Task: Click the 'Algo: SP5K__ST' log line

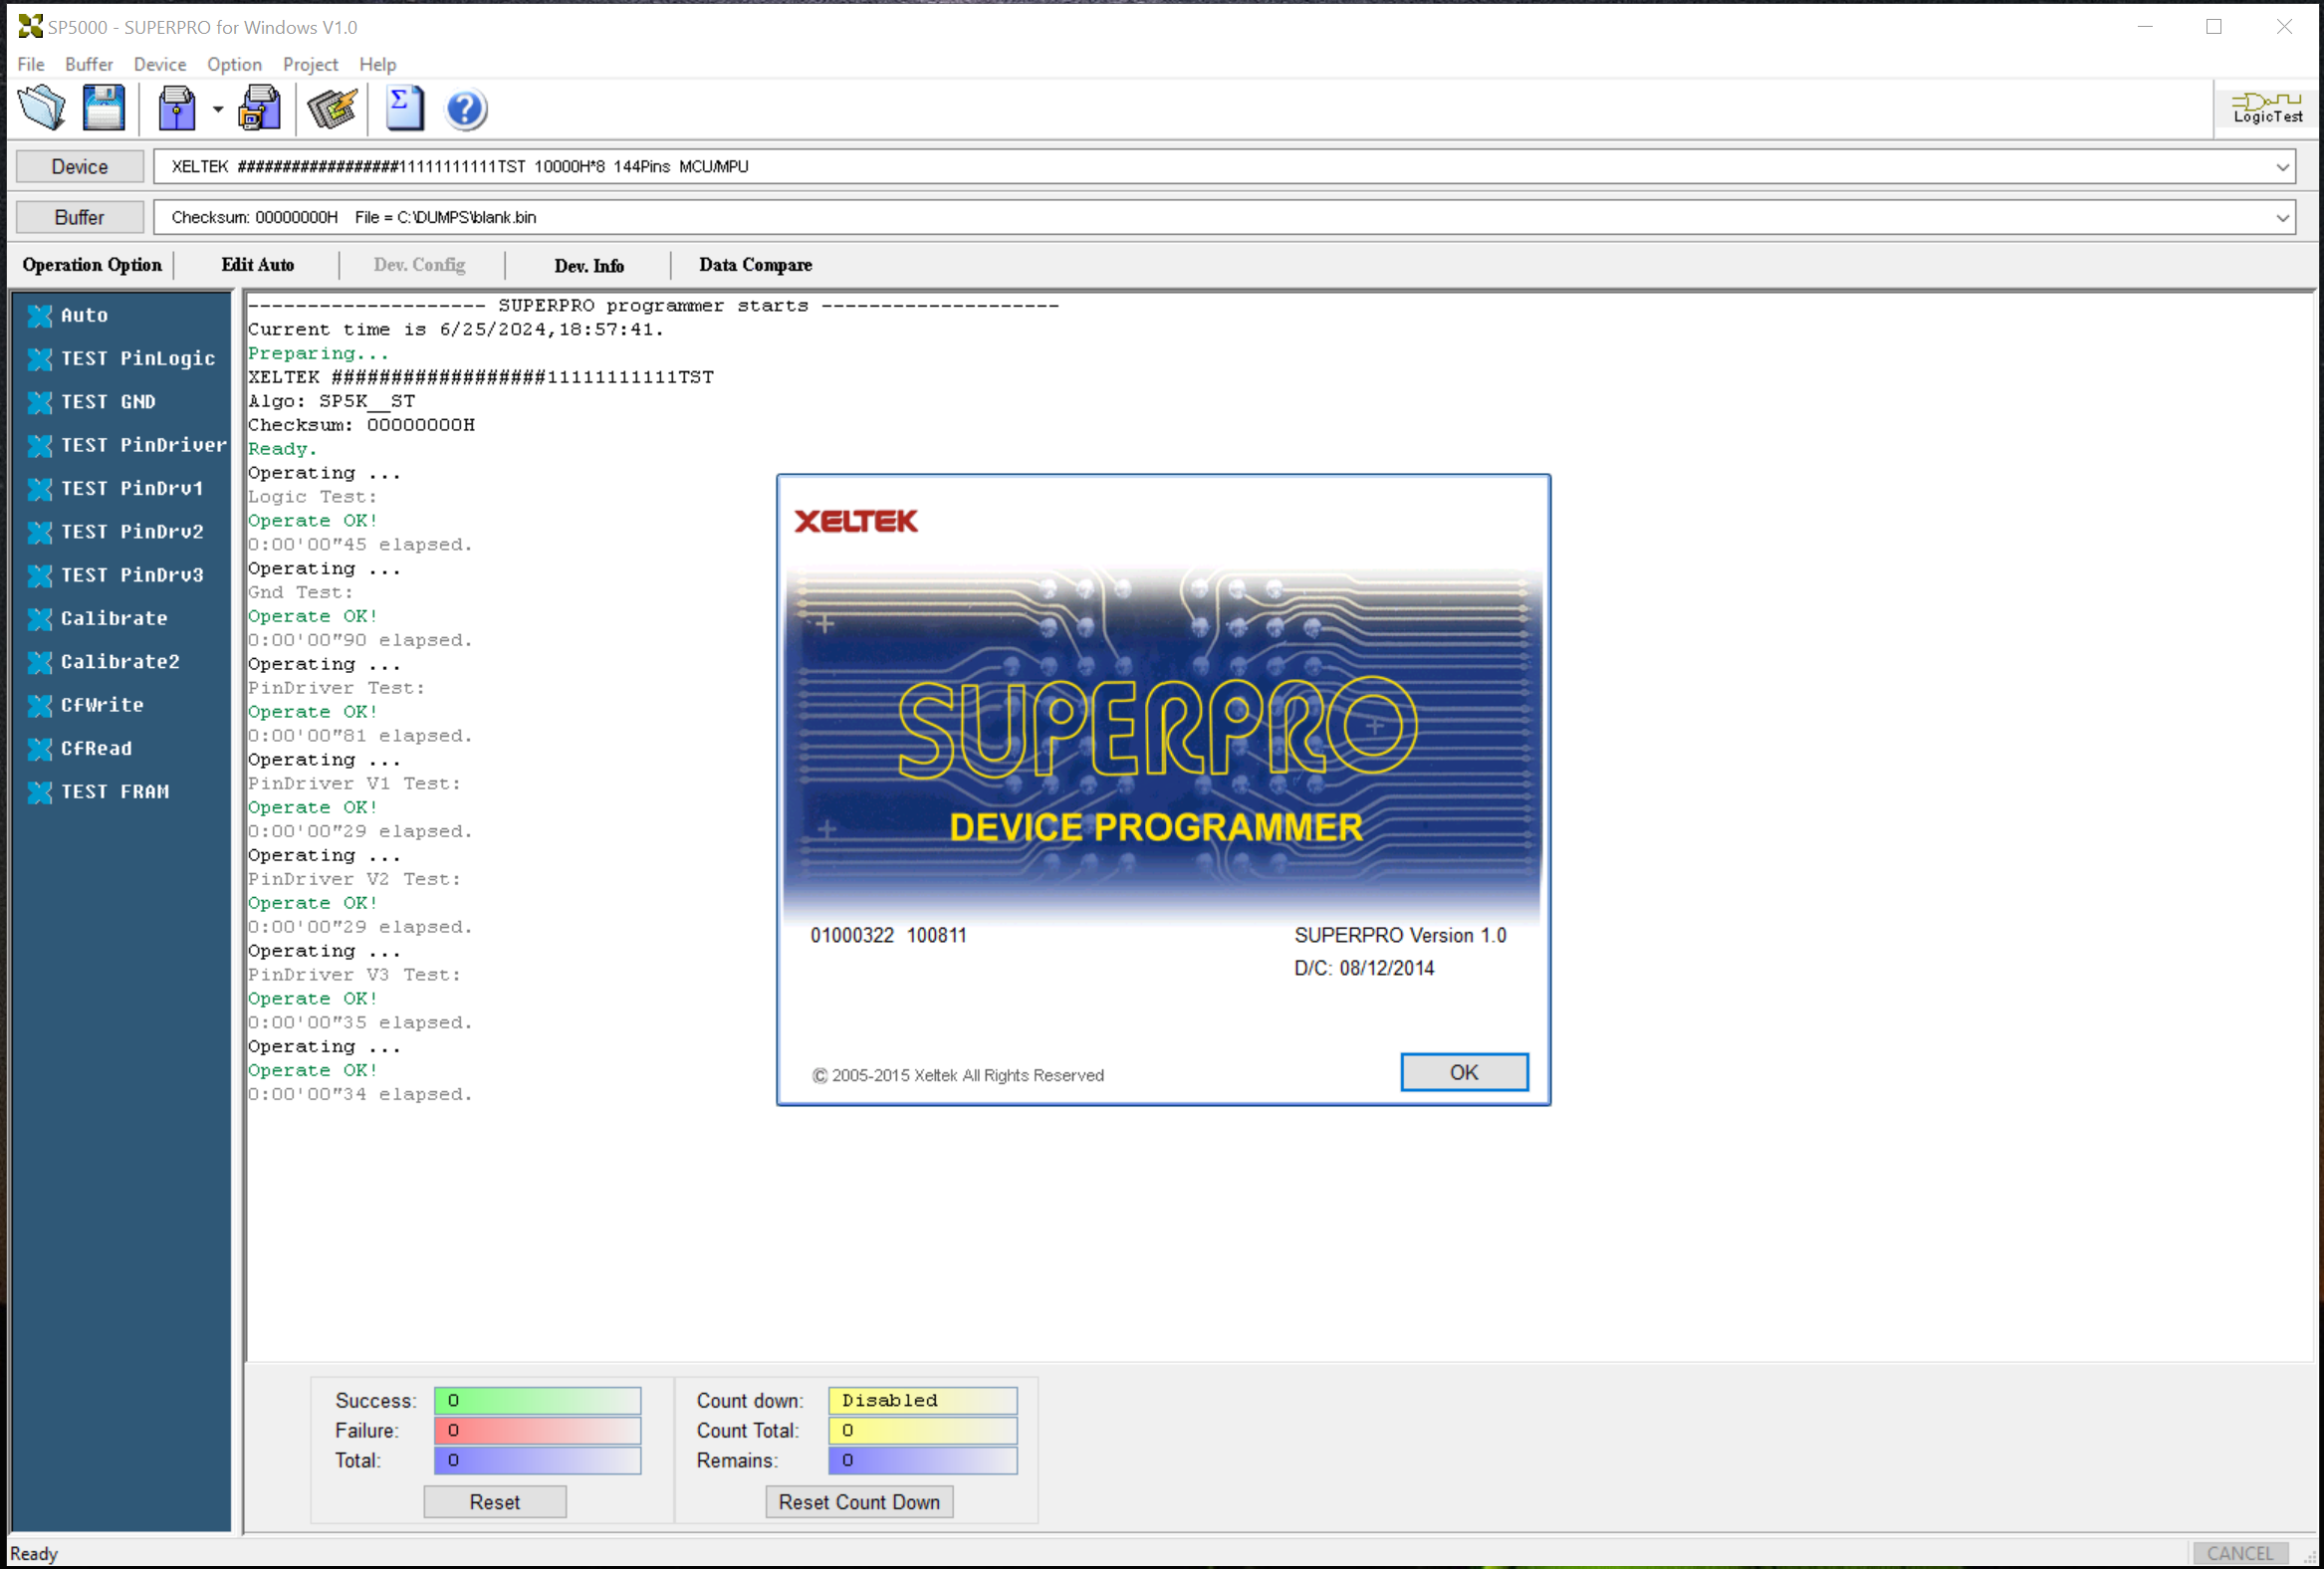Action: (331, 401)
